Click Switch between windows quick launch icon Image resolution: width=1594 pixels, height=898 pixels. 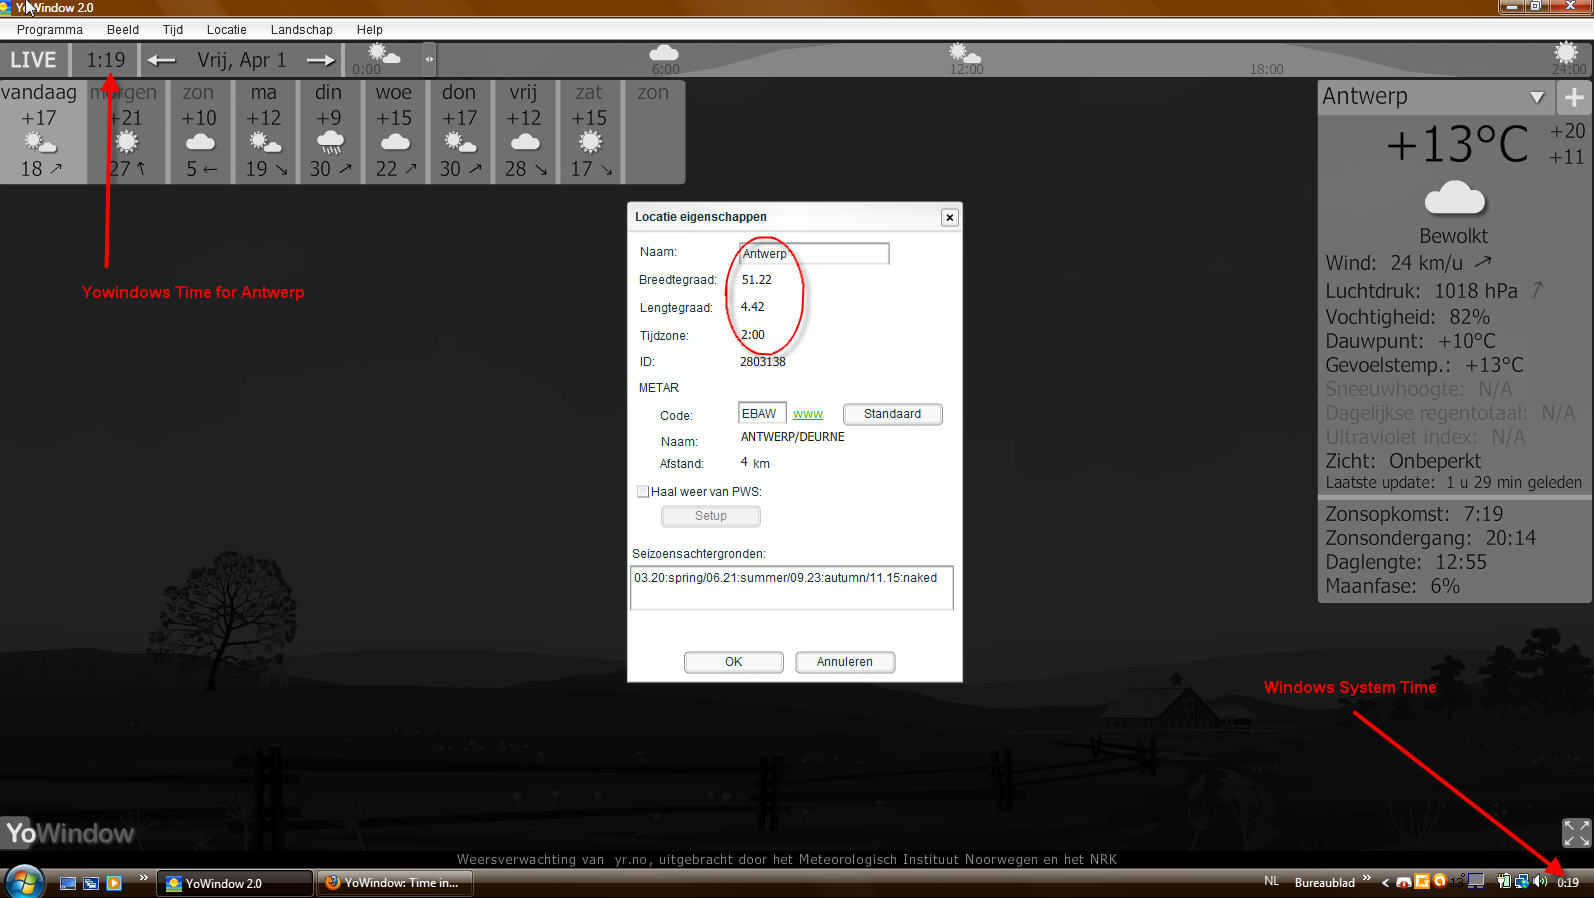point(91,883)
